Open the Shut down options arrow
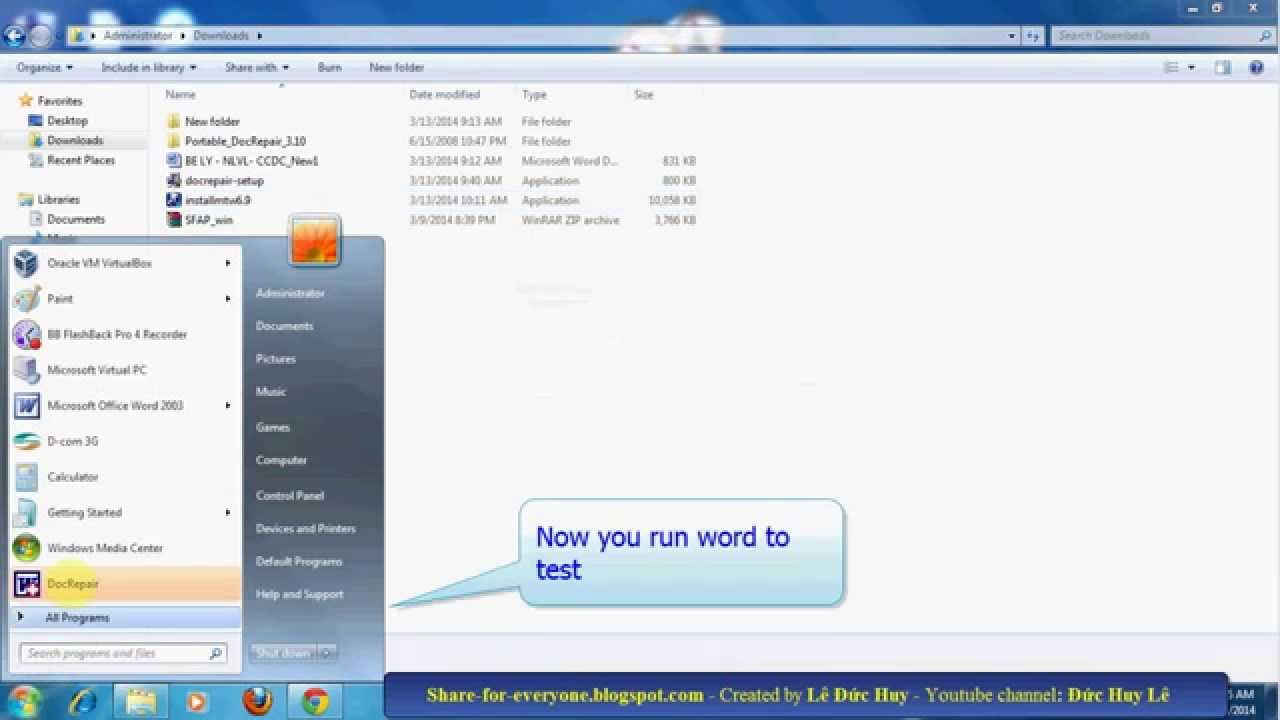Image resolution: width=1280 pixels, height=720 pixels. [327, 653]
